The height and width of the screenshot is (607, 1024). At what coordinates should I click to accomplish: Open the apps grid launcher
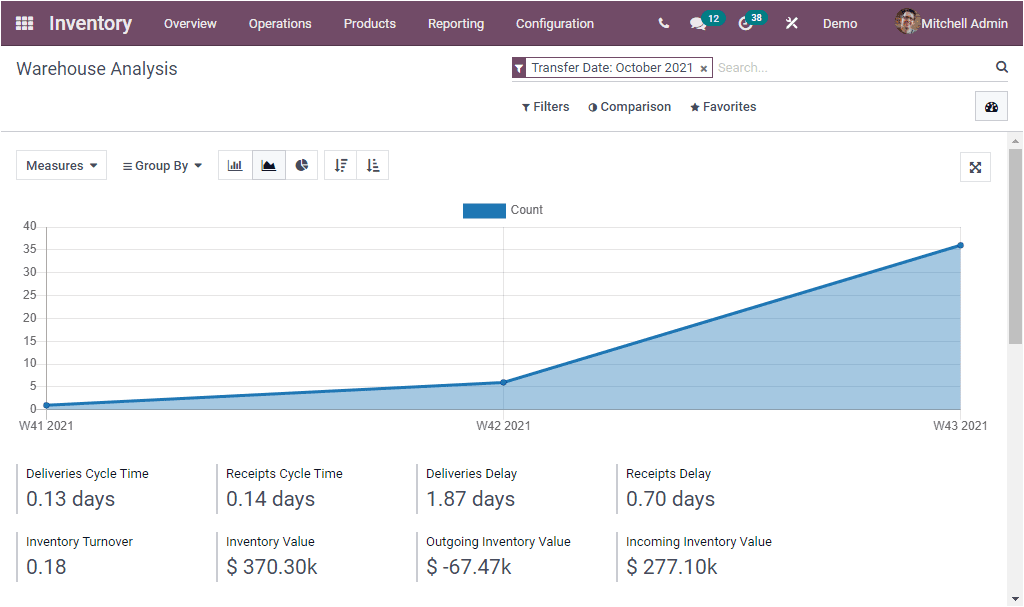tap(24, 23)
